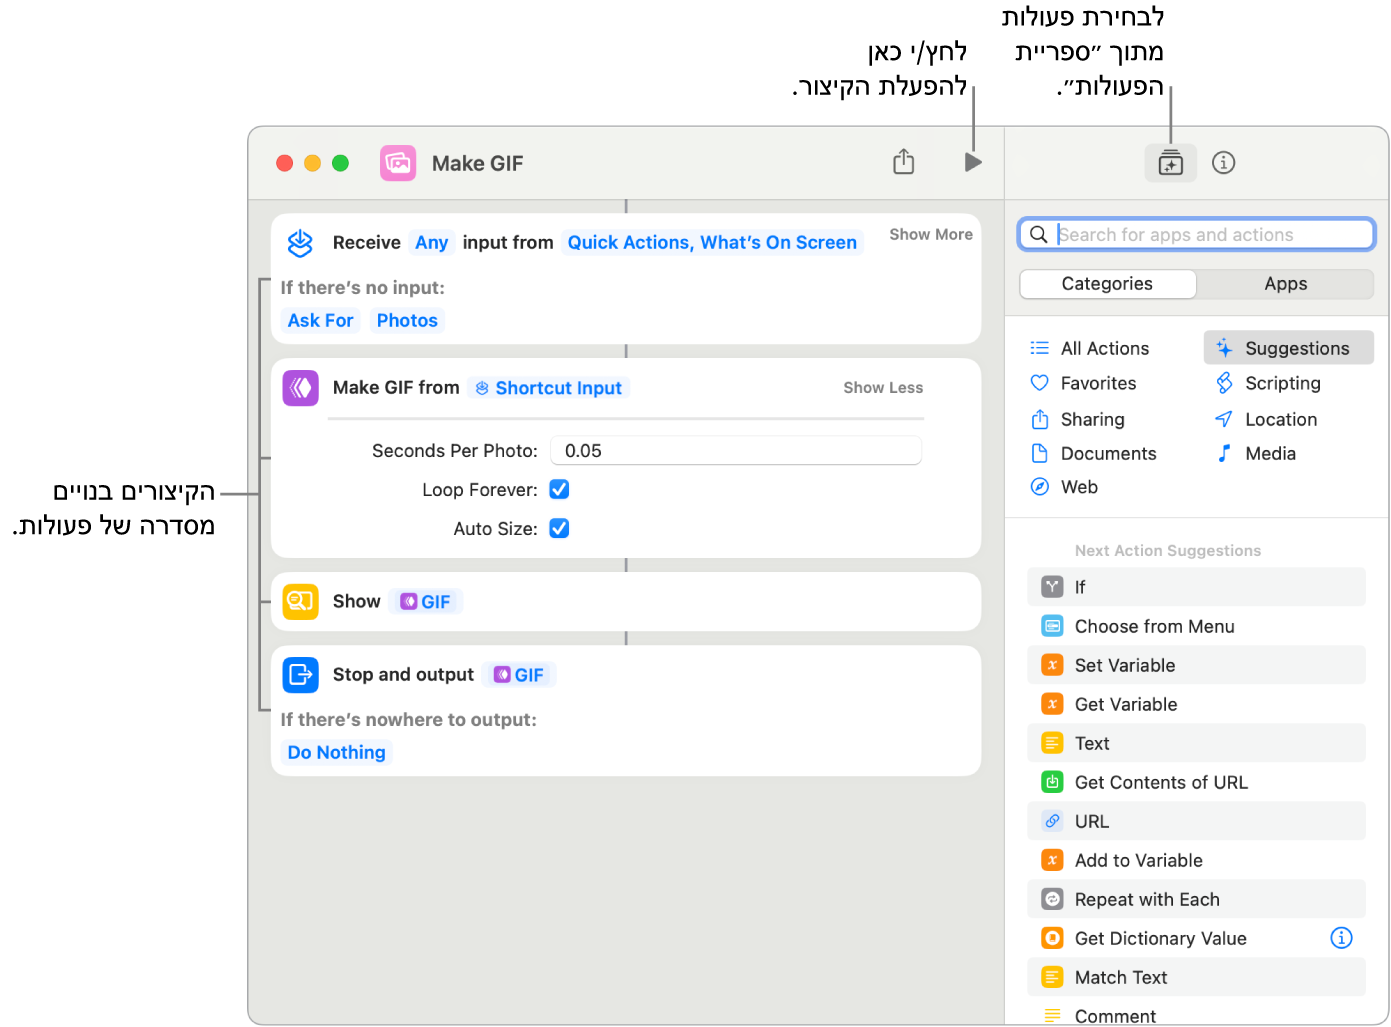1391x1027 pixels.
Task: Click the Get Contents of URL icon
Action: (1052, 782)
